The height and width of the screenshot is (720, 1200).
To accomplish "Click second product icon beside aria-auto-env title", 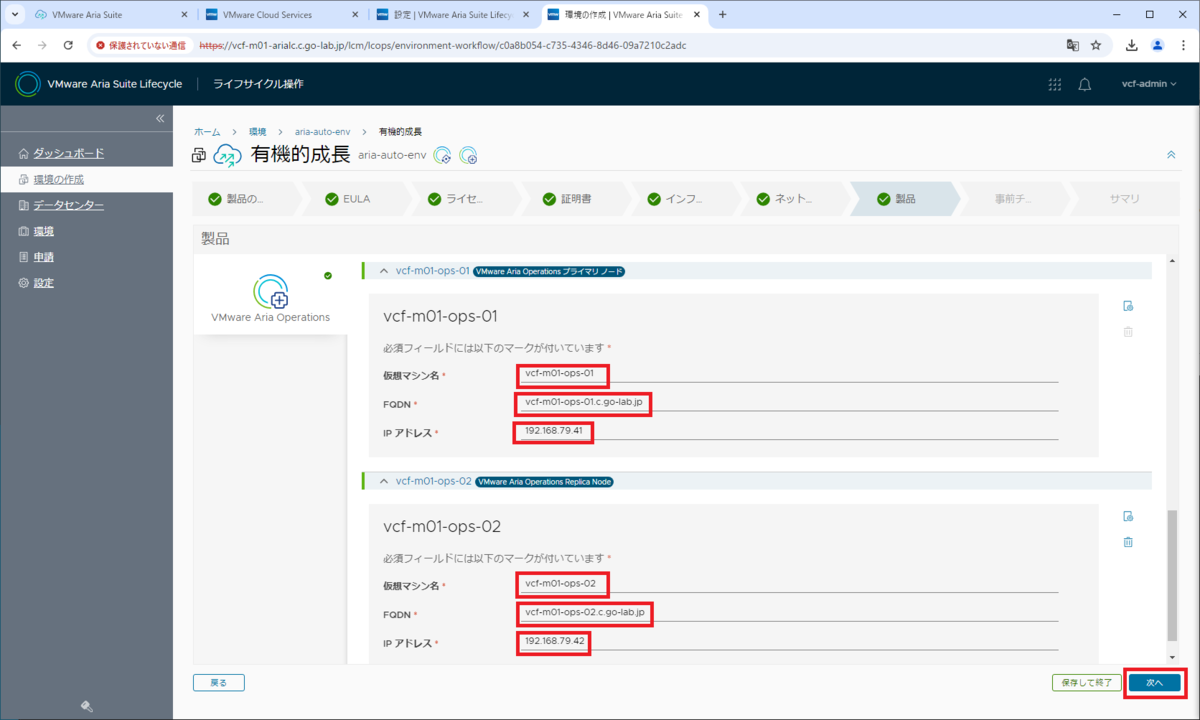I will coord(468,155).
